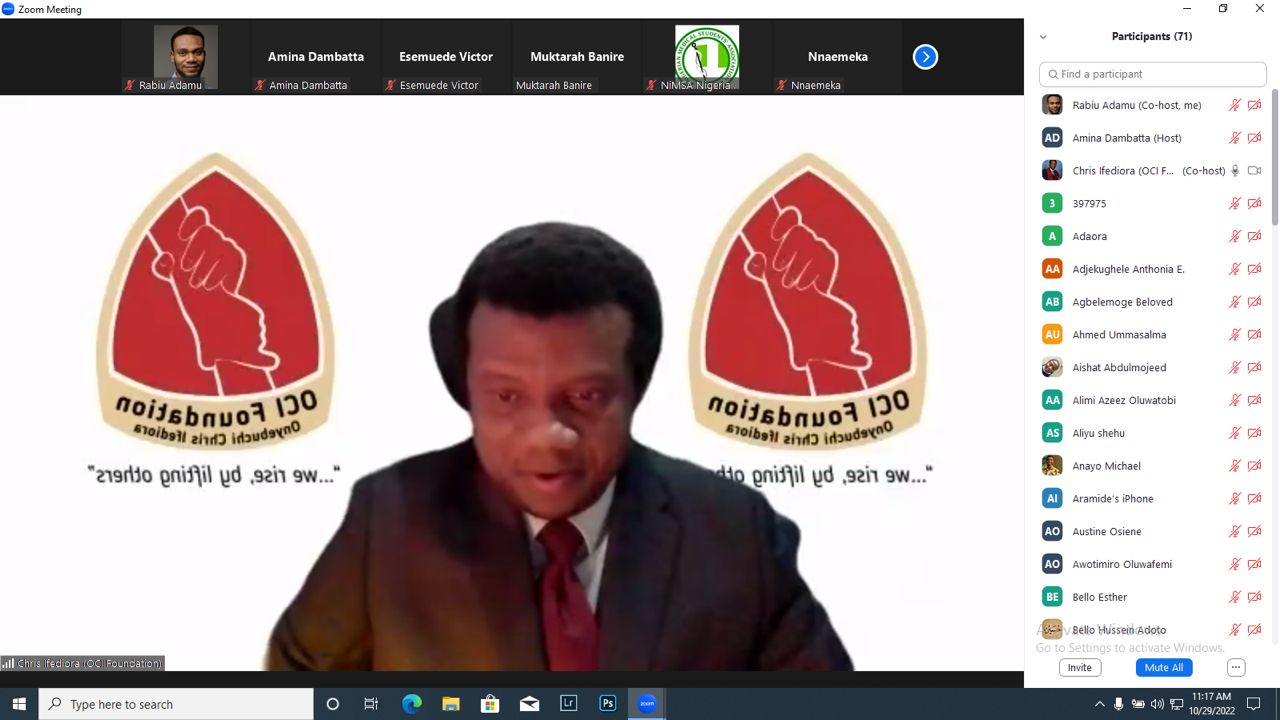Open File Explorer from the taskbar
This screenshot has height=720, width=1280.
point(450,704)
